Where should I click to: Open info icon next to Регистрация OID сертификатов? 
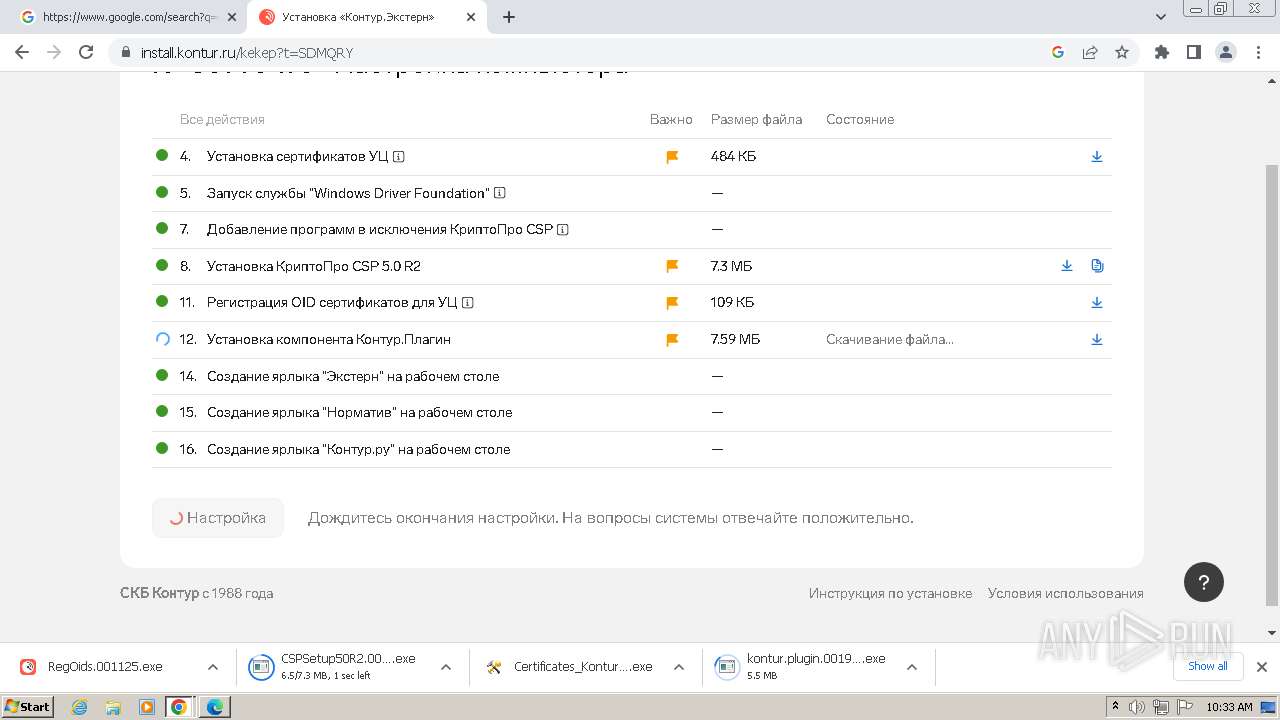tap(468, 303)
